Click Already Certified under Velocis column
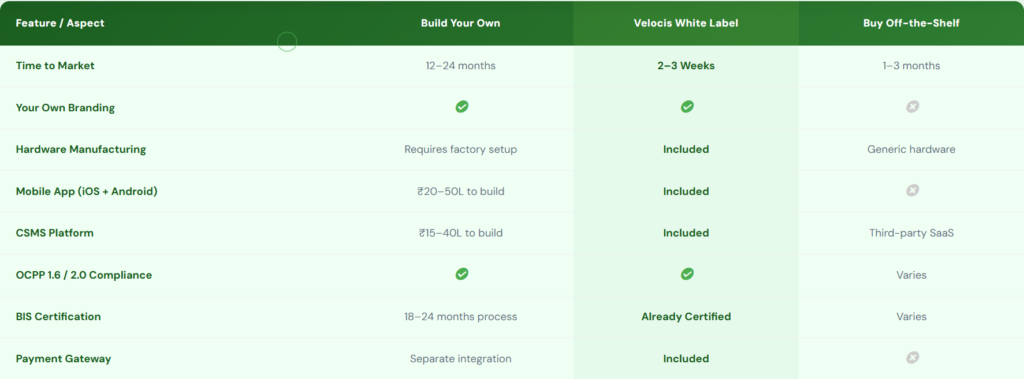The width and height of the screenshot is (1024, 379). point(686,316)
